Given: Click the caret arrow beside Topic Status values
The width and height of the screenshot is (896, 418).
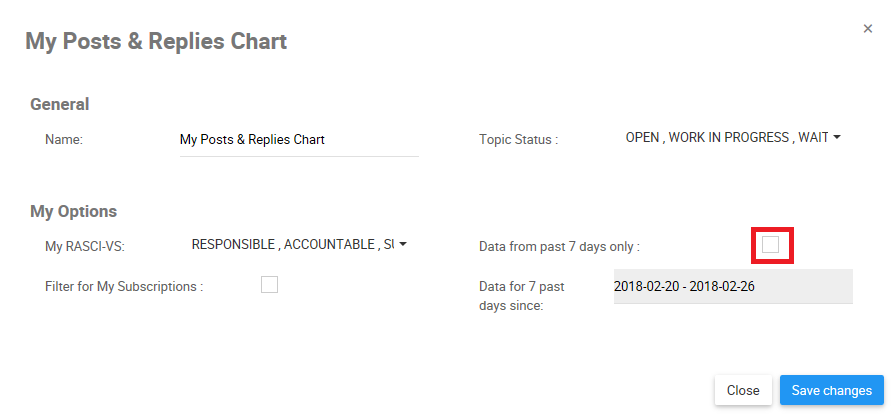Looking at the screenshot, I should point(836,138).
